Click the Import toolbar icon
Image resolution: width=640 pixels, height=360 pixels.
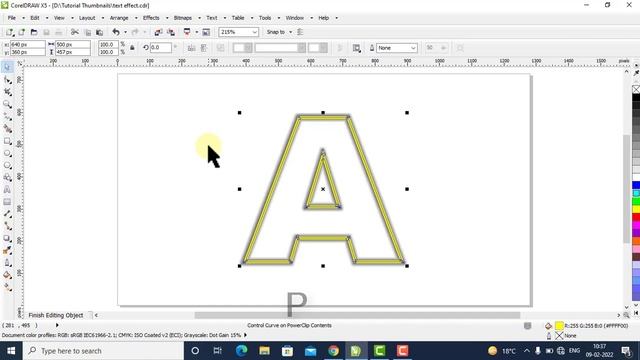[x=158, y=32]
